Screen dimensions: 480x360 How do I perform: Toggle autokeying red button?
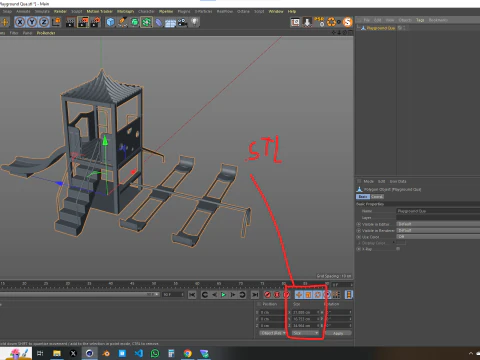pos(277,295)
